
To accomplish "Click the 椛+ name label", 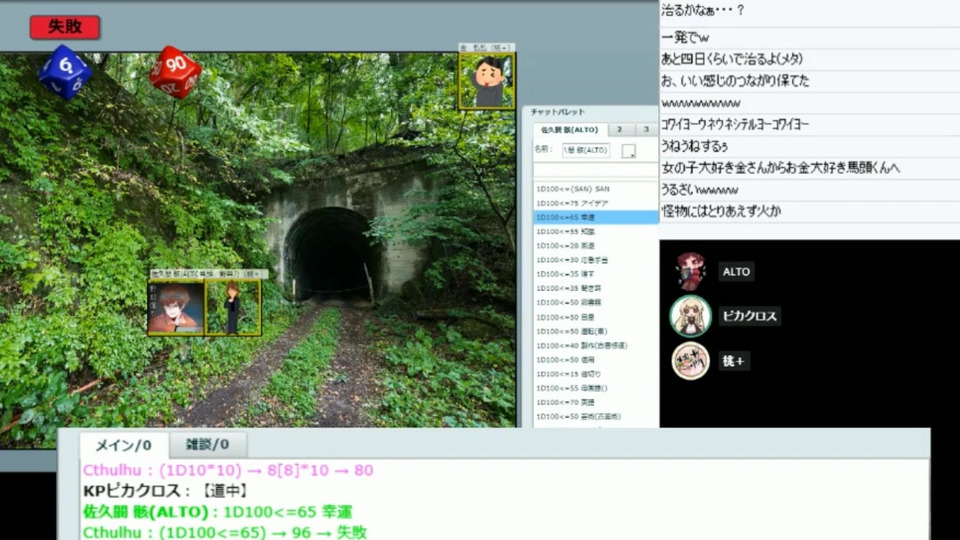I will 733,361.
